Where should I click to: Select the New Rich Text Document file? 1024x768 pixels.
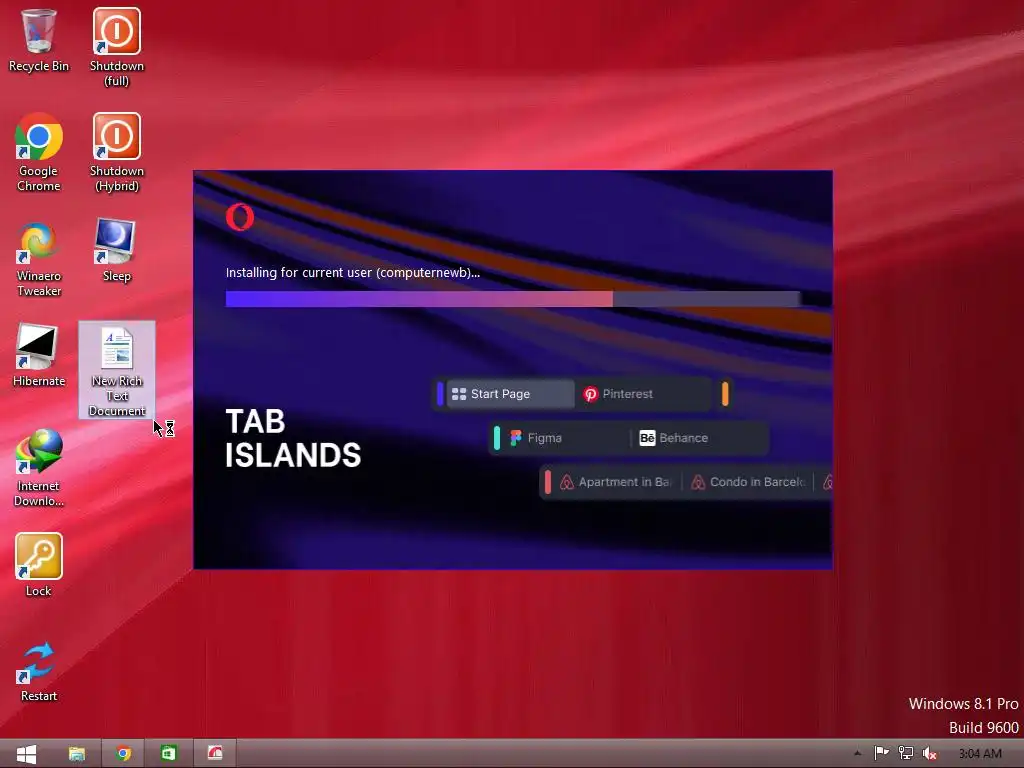coord(117,370)
